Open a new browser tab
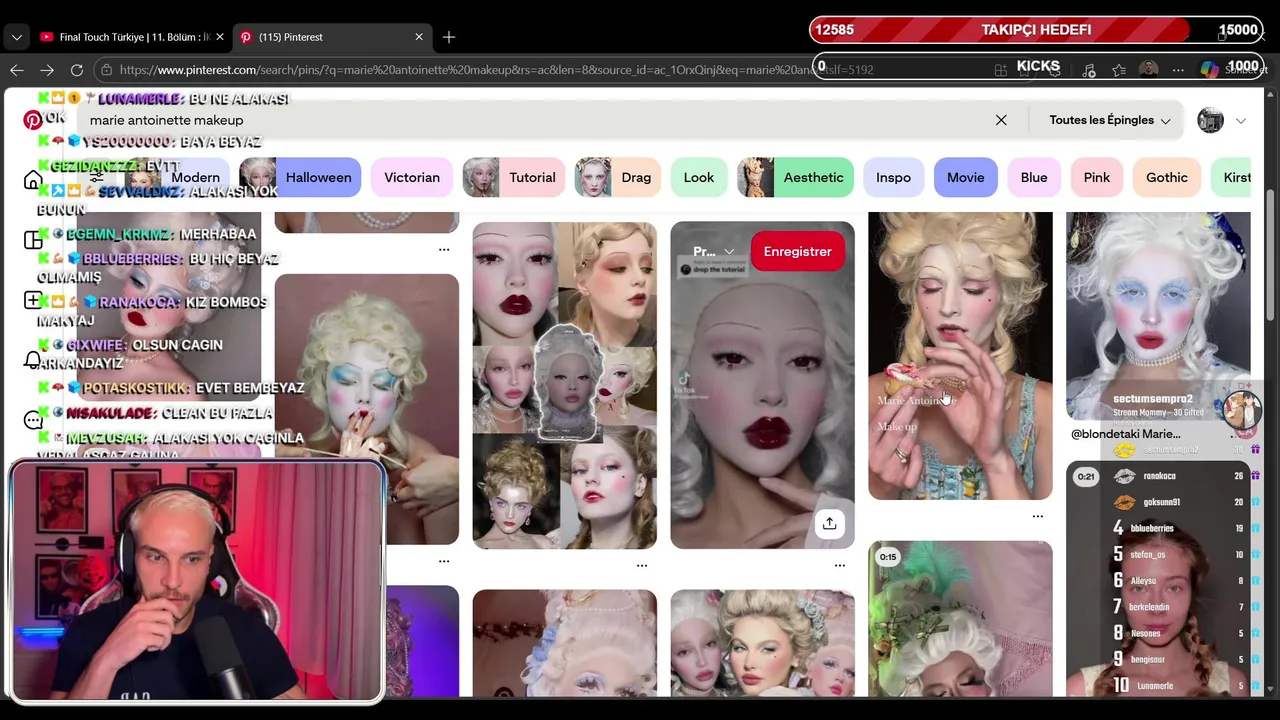 [x=449, y=37]
